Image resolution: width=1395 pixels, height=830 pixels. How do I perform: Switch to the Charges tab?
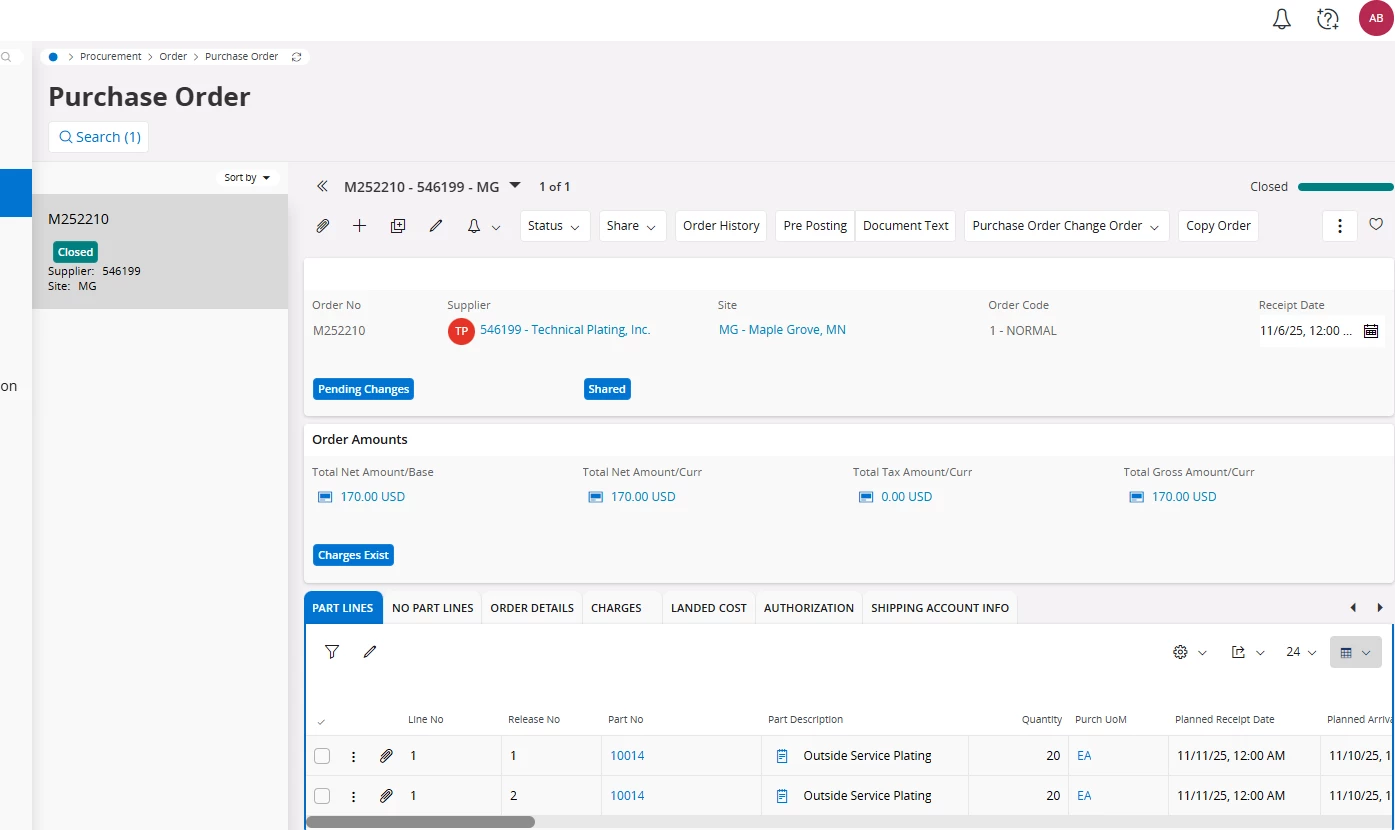point(616,608)
